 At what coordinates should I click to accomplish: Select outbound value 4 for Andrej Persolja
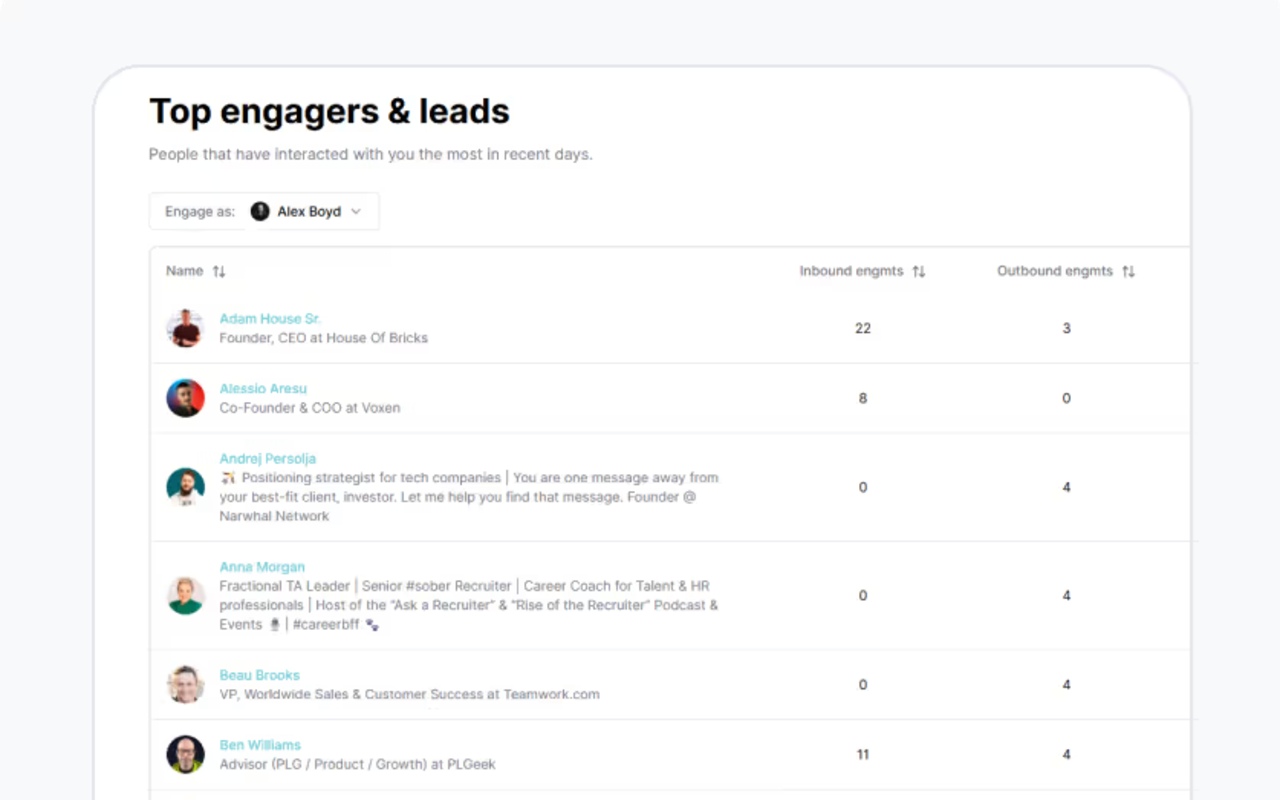(1066, 487)
